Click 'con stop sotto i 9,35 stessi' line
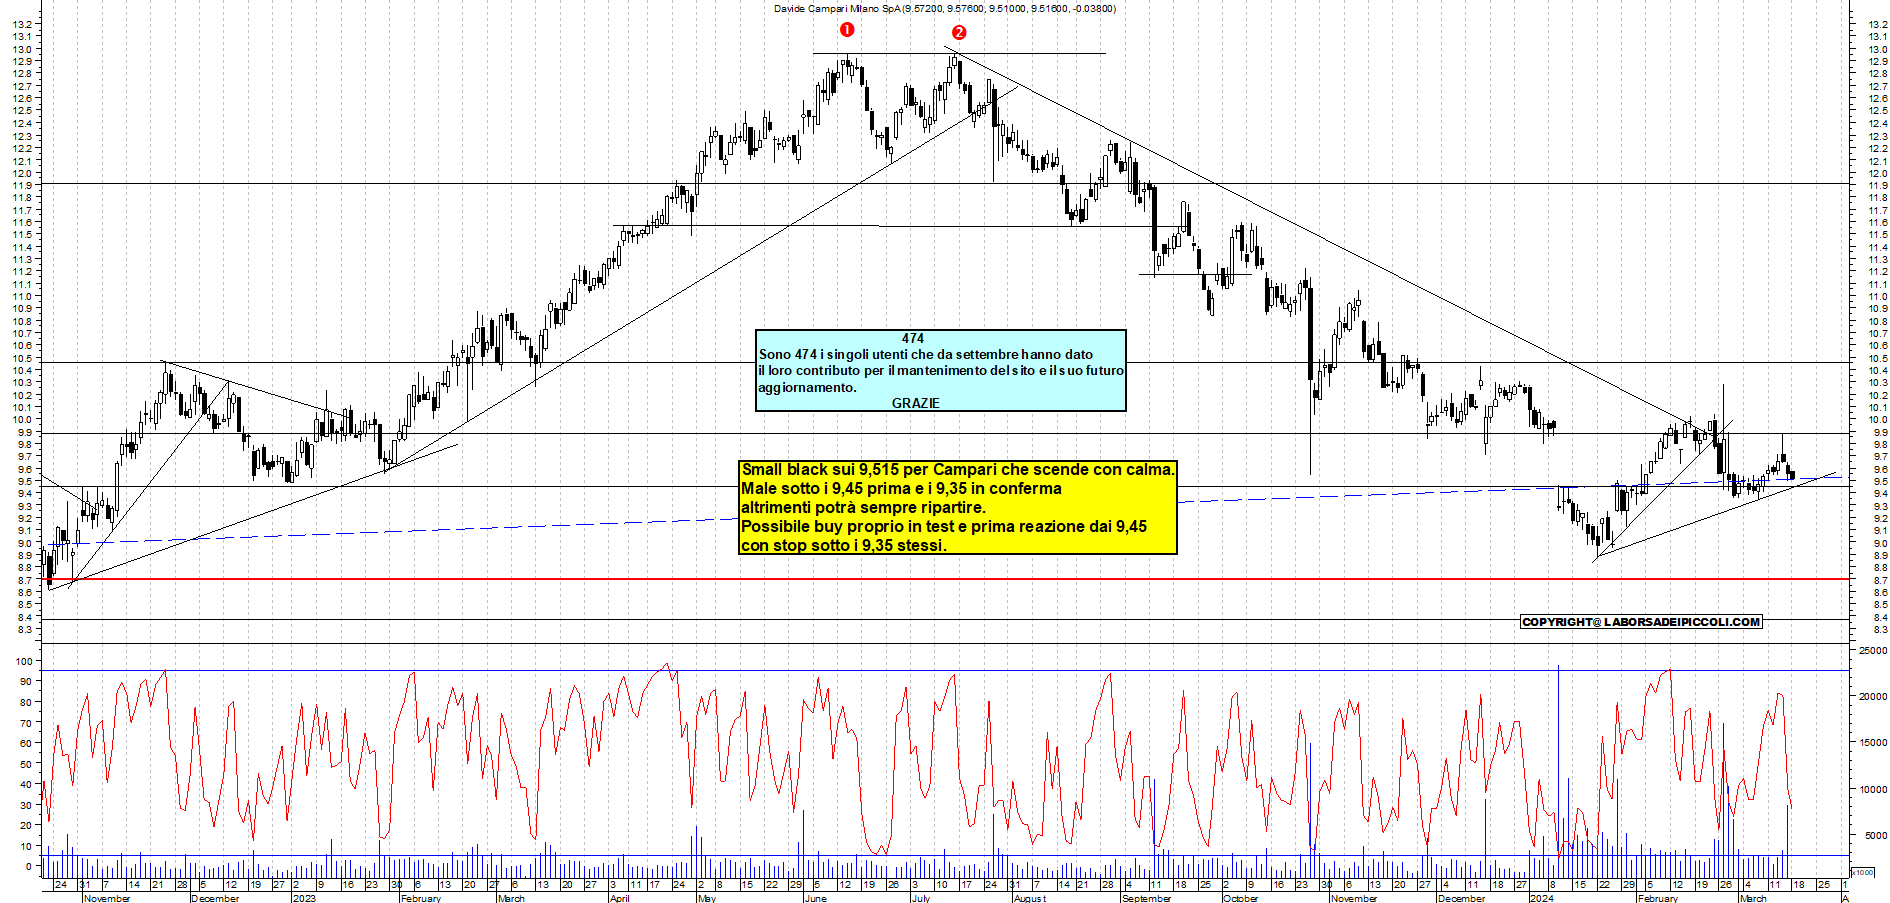The width and height of the screenshot is (1890, 903). coord(843,545)
